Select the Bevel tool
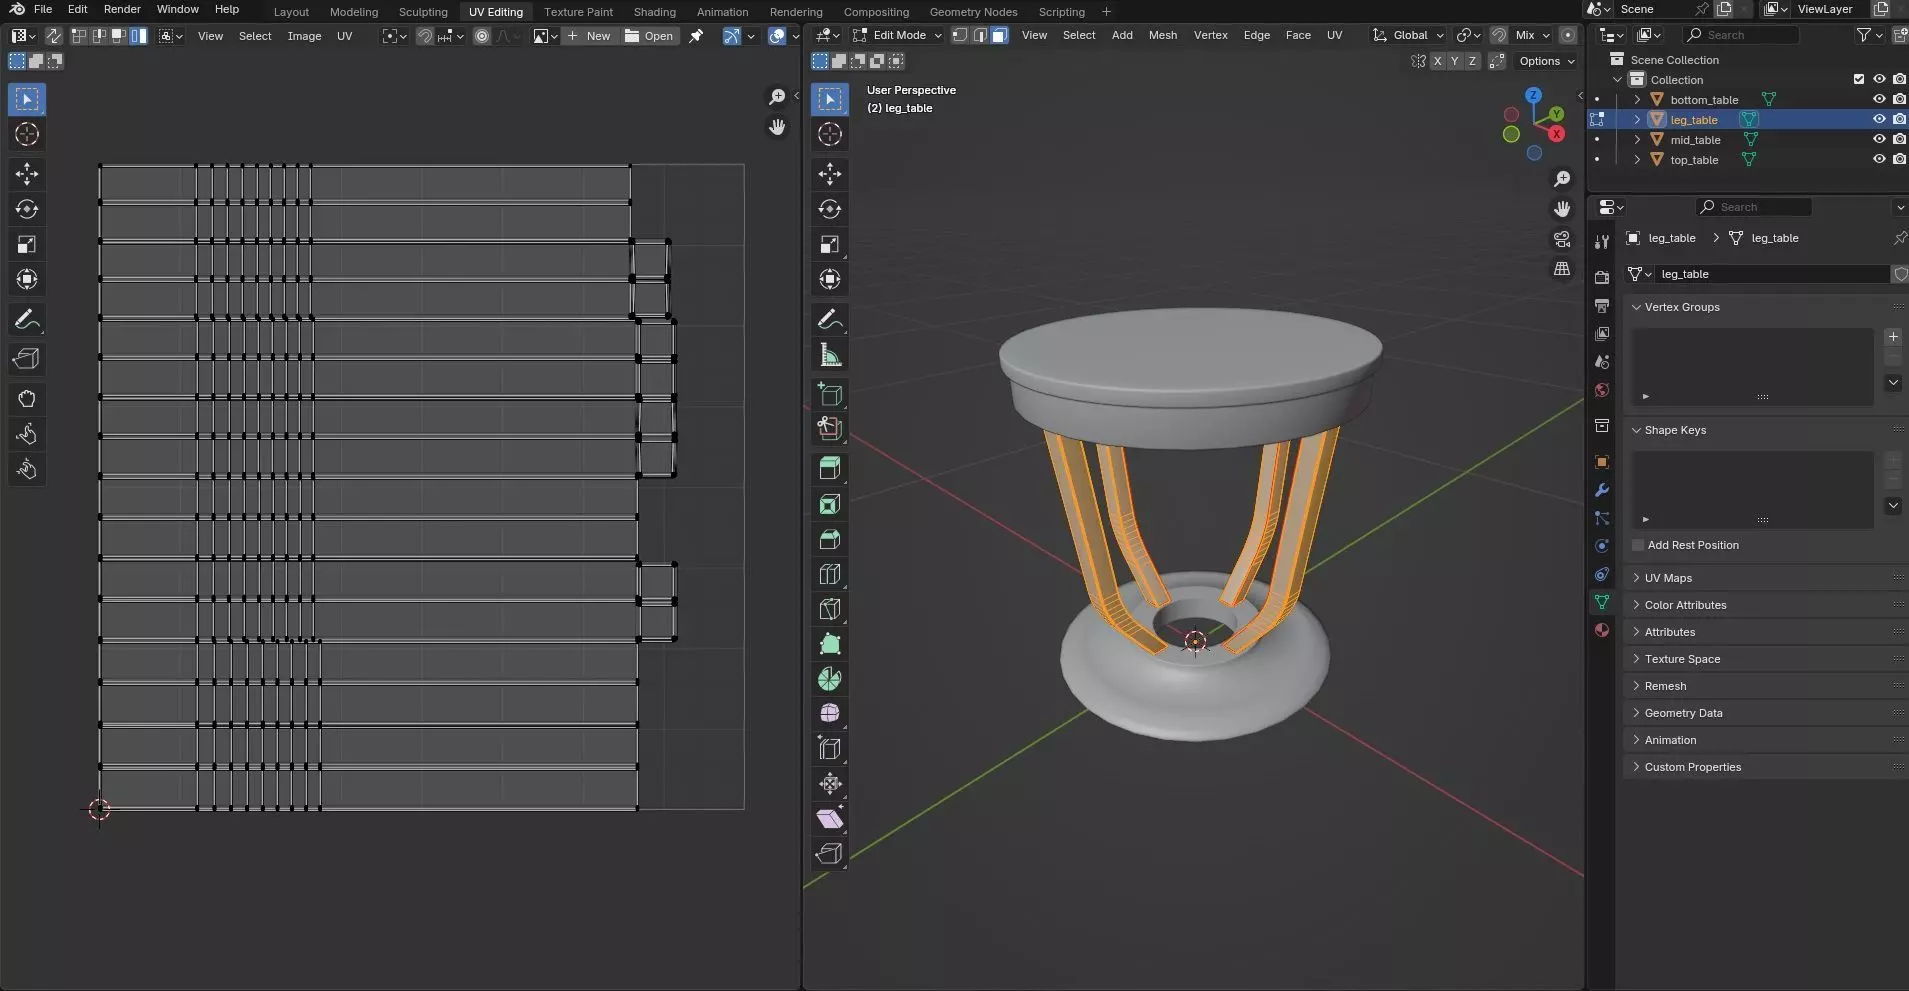 [x=830, y=539]
